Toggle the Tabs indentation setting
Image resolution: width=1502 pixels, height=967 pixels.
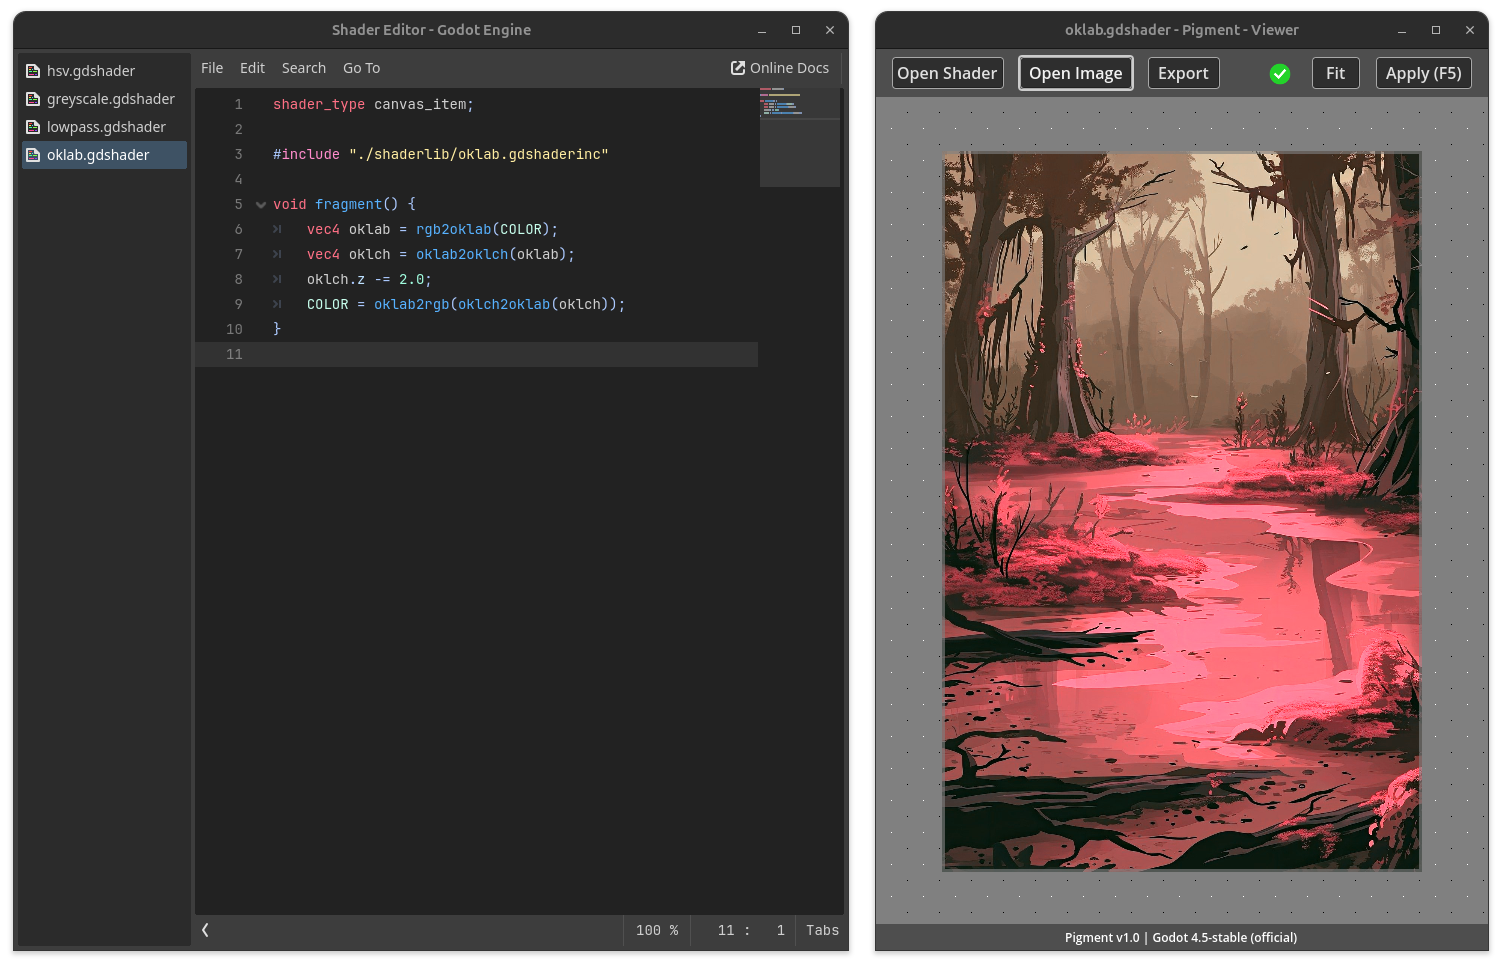[x=822, y=930]
